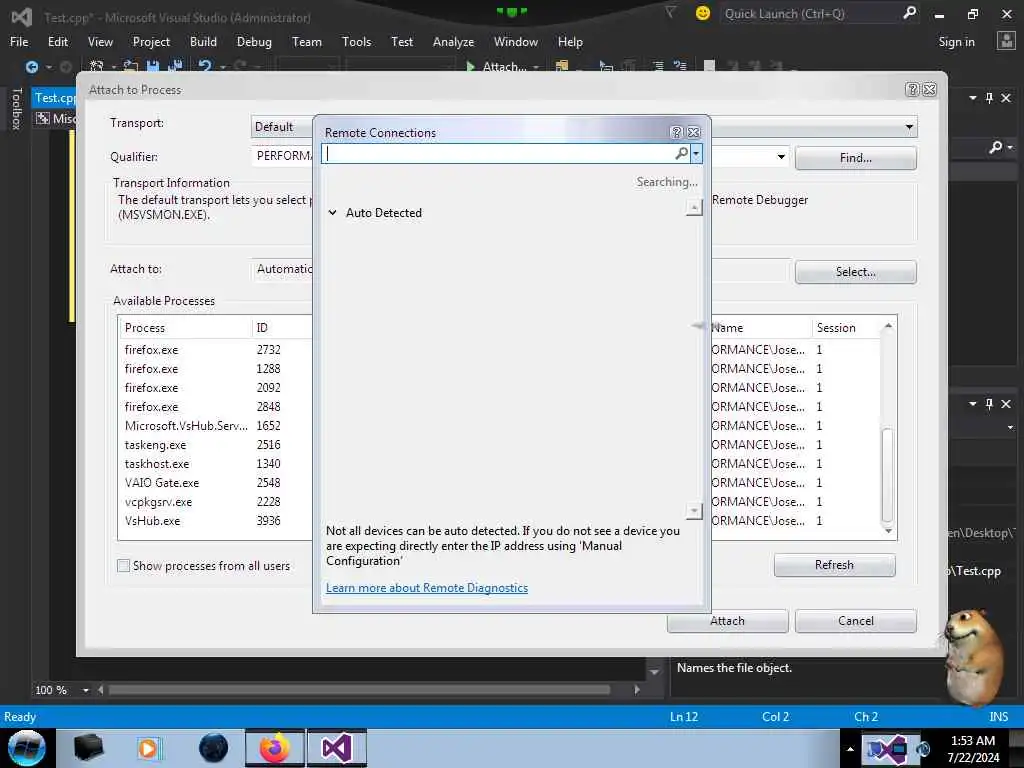Open the Attach button dropdown arrow
The width and height of the screenshot is (1024, 768).
(536, 67)
